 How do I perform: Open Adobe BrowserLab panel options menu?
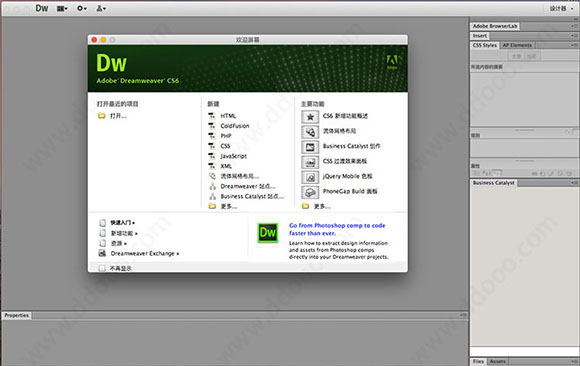pos(573,26)
